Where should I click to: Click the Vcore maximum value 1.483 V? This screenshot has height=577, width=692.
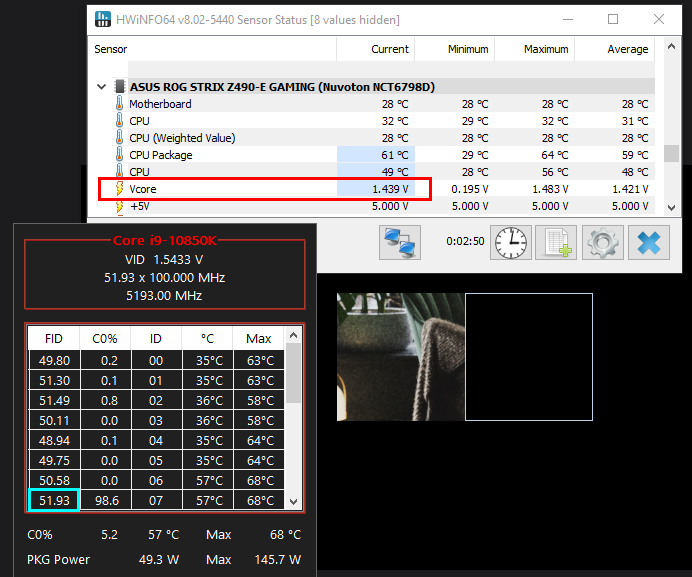[x=550, y=189]
